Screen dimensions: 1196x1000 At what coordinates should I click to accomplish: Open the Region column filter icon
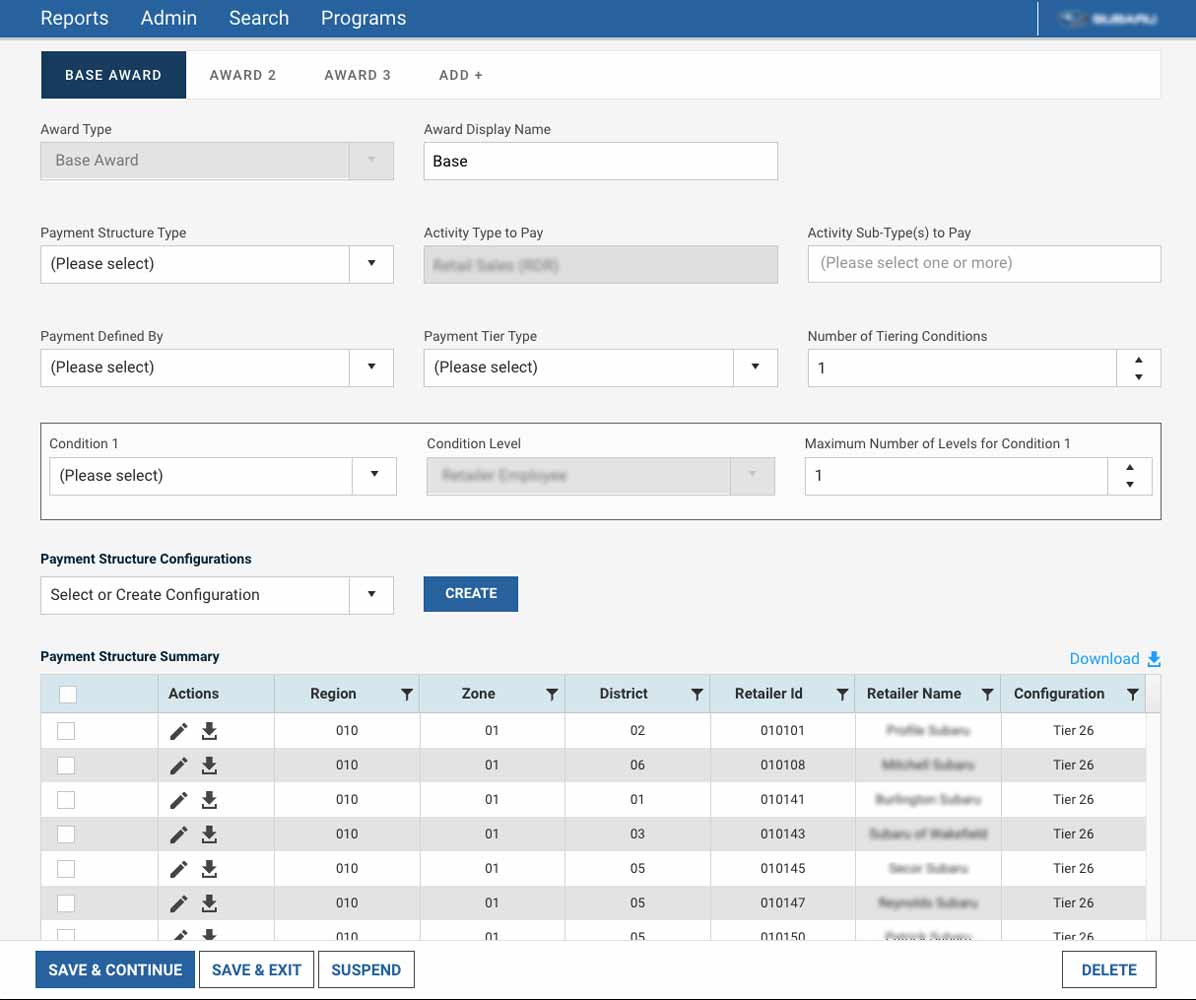click(406, 694)
